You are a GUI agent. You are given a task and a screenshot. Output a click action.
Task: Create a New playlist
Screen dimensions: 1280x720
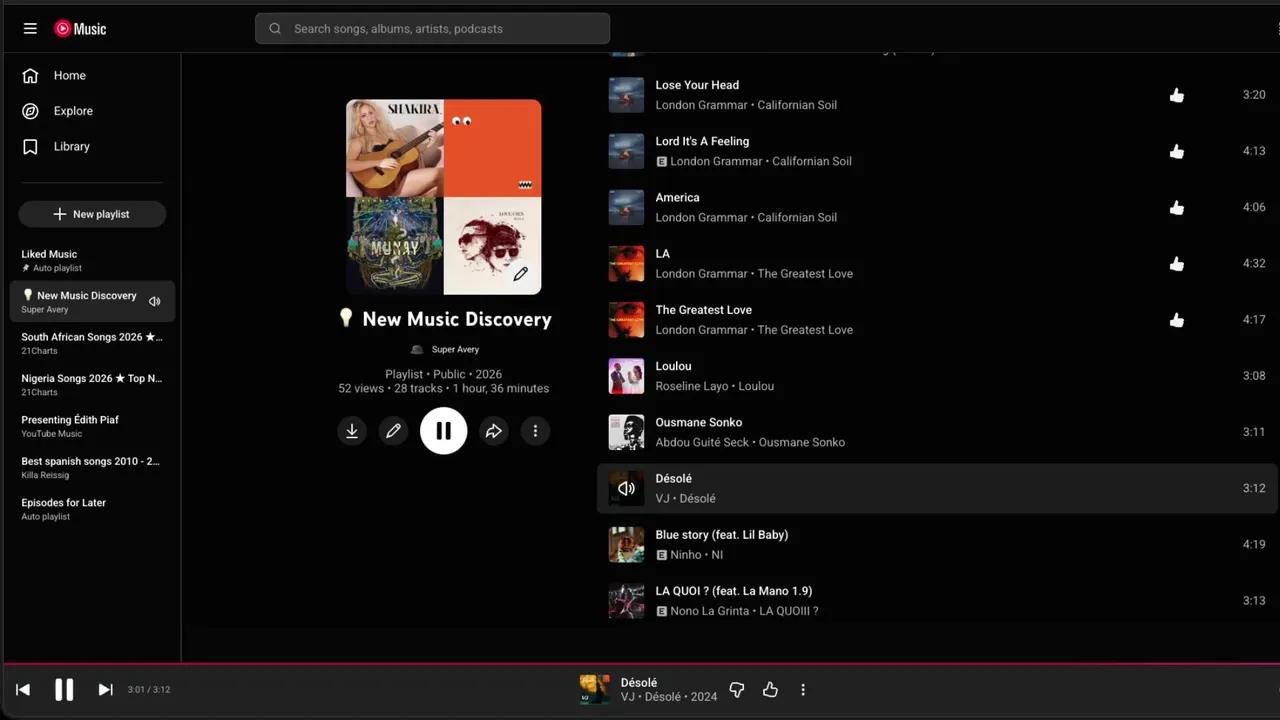point(92,214)
